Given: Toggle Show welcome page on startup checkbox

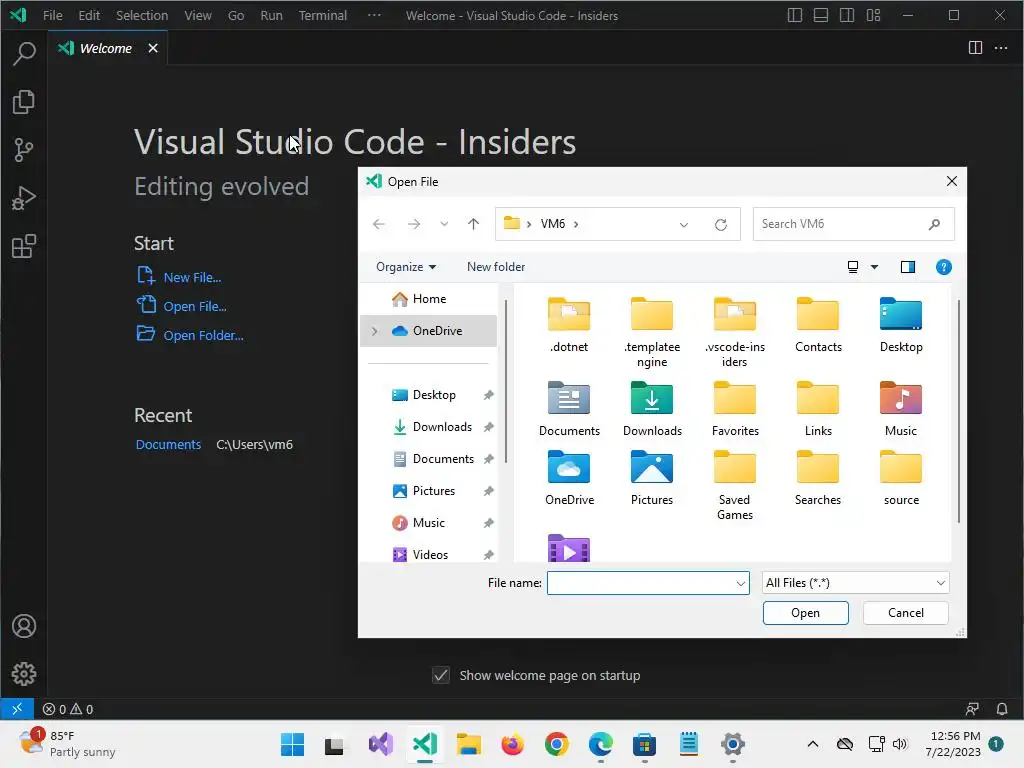Looking at the screenshot, I should tap(441, 675).
